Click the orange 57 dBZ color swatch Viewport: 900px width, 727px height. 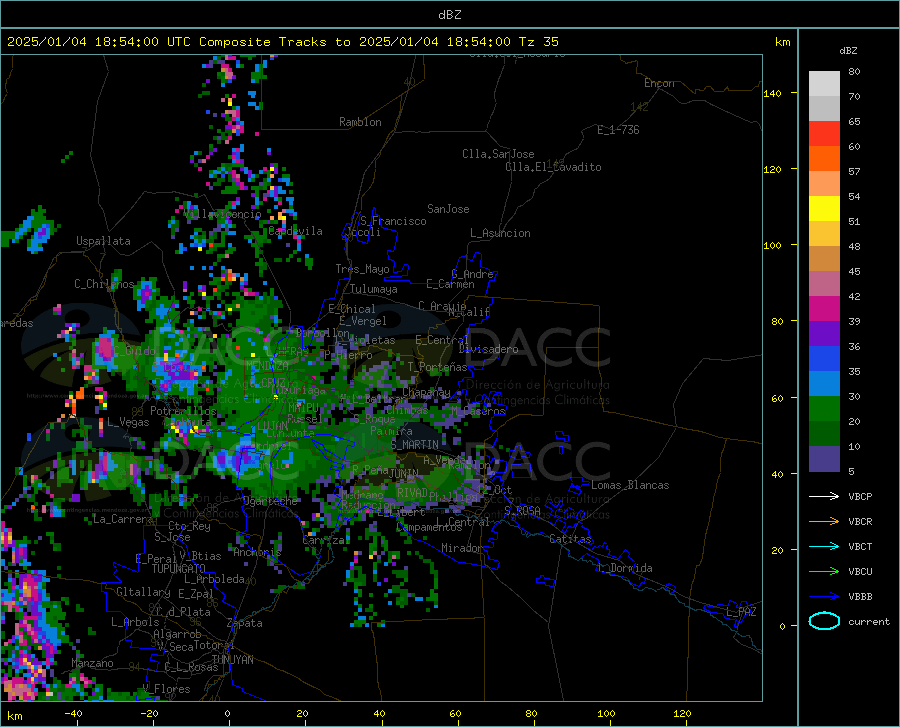click(824, 159)
